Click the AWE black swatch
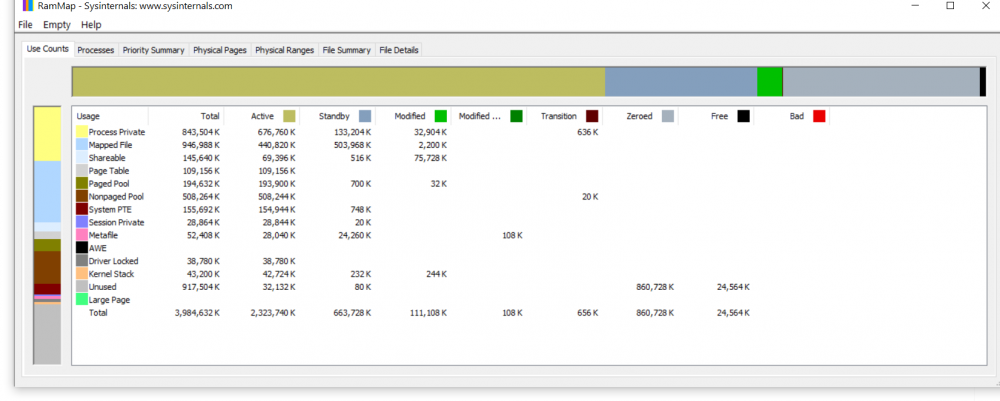 pos(82,248)
